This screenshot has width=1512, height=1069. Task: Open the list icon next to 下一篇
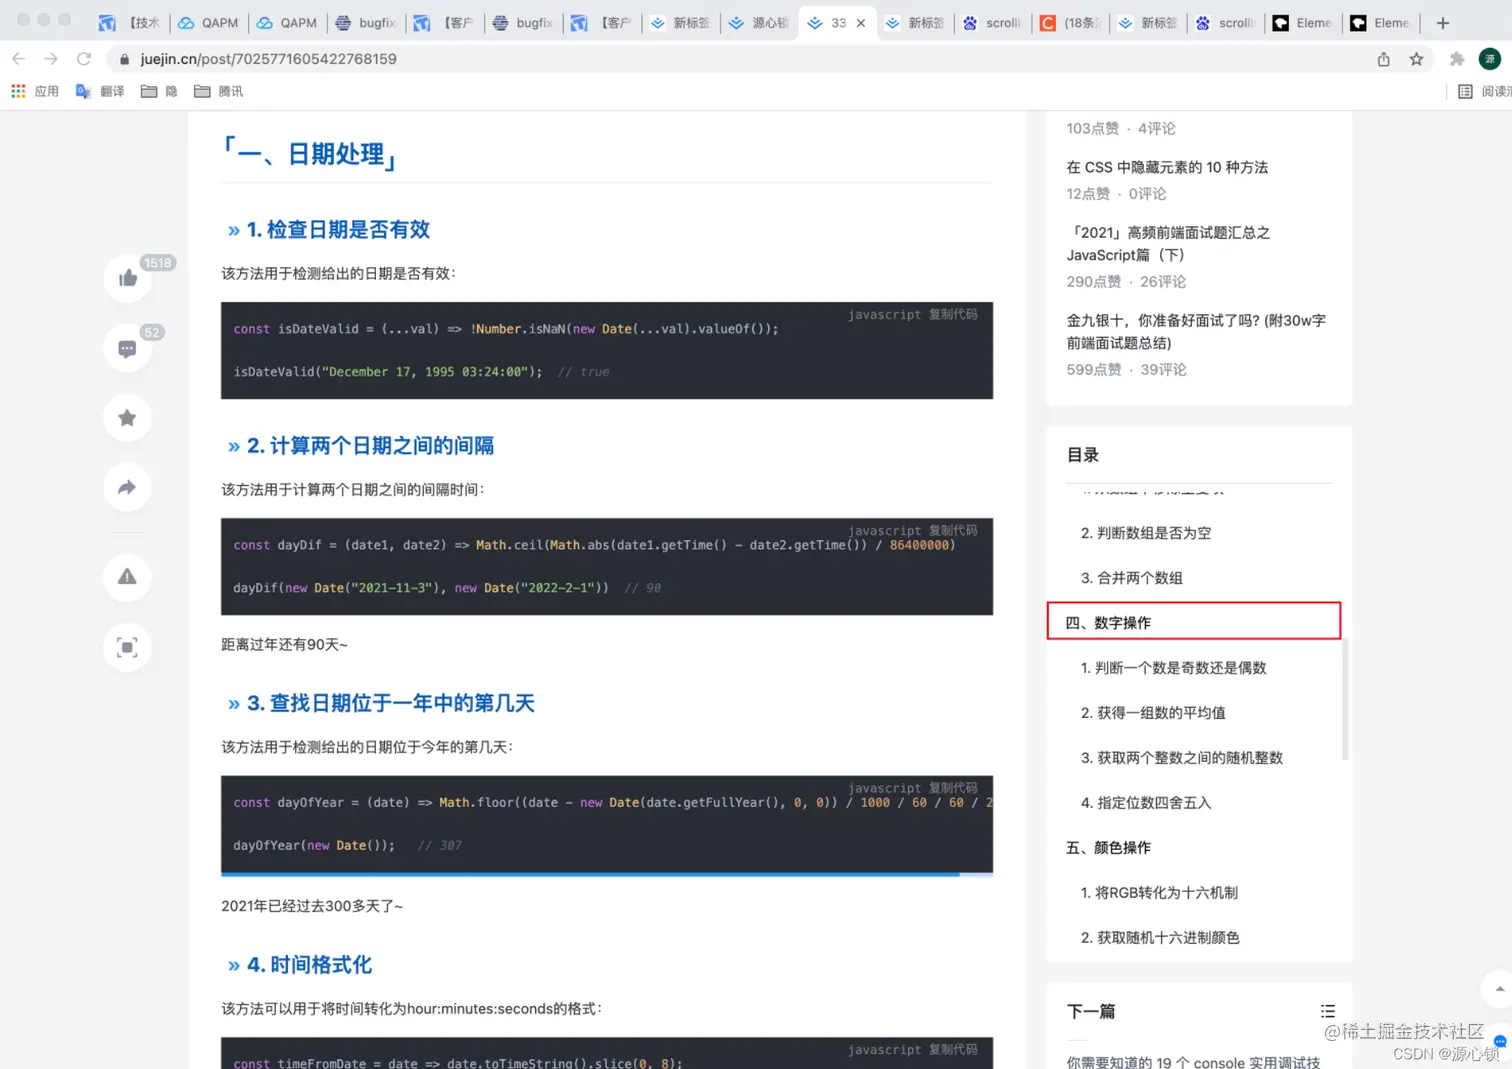point(1327,1011)
